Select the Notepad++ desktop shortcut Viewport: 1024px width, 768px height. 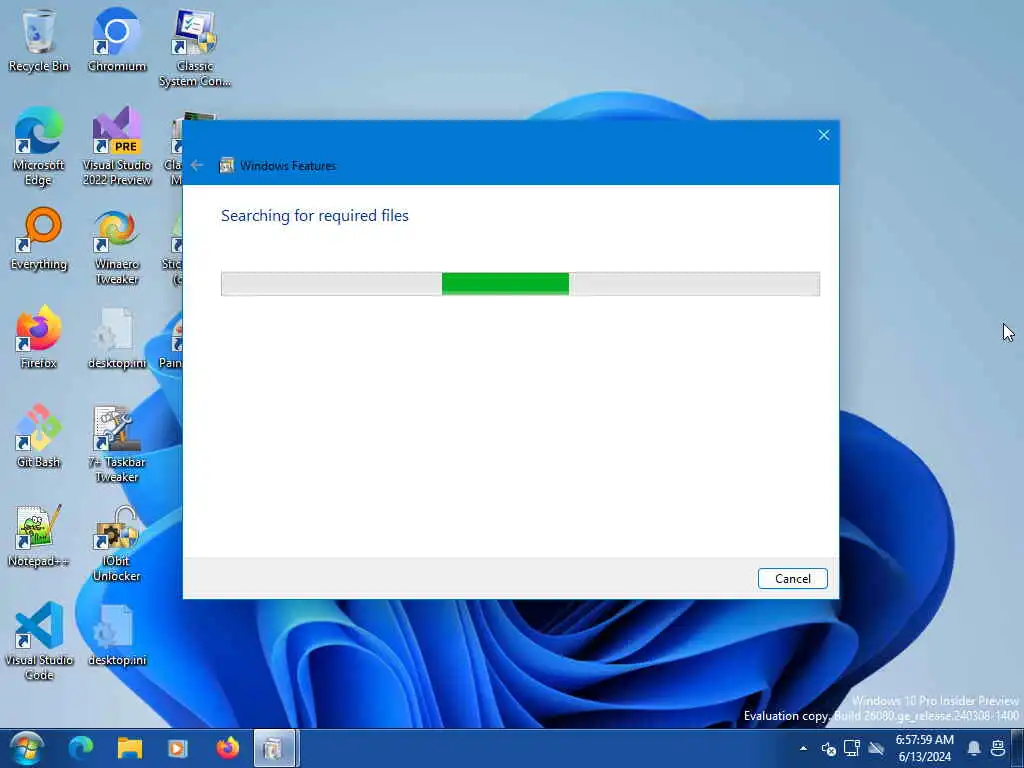(39, 536)
